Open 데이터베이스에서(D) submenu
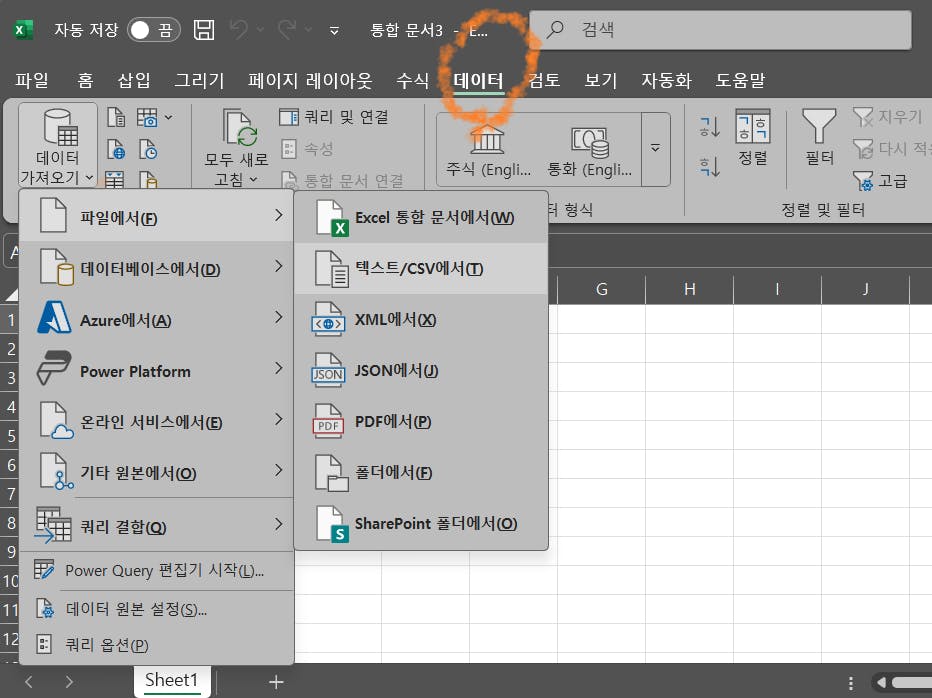932x698 pixels. point(157,268)
